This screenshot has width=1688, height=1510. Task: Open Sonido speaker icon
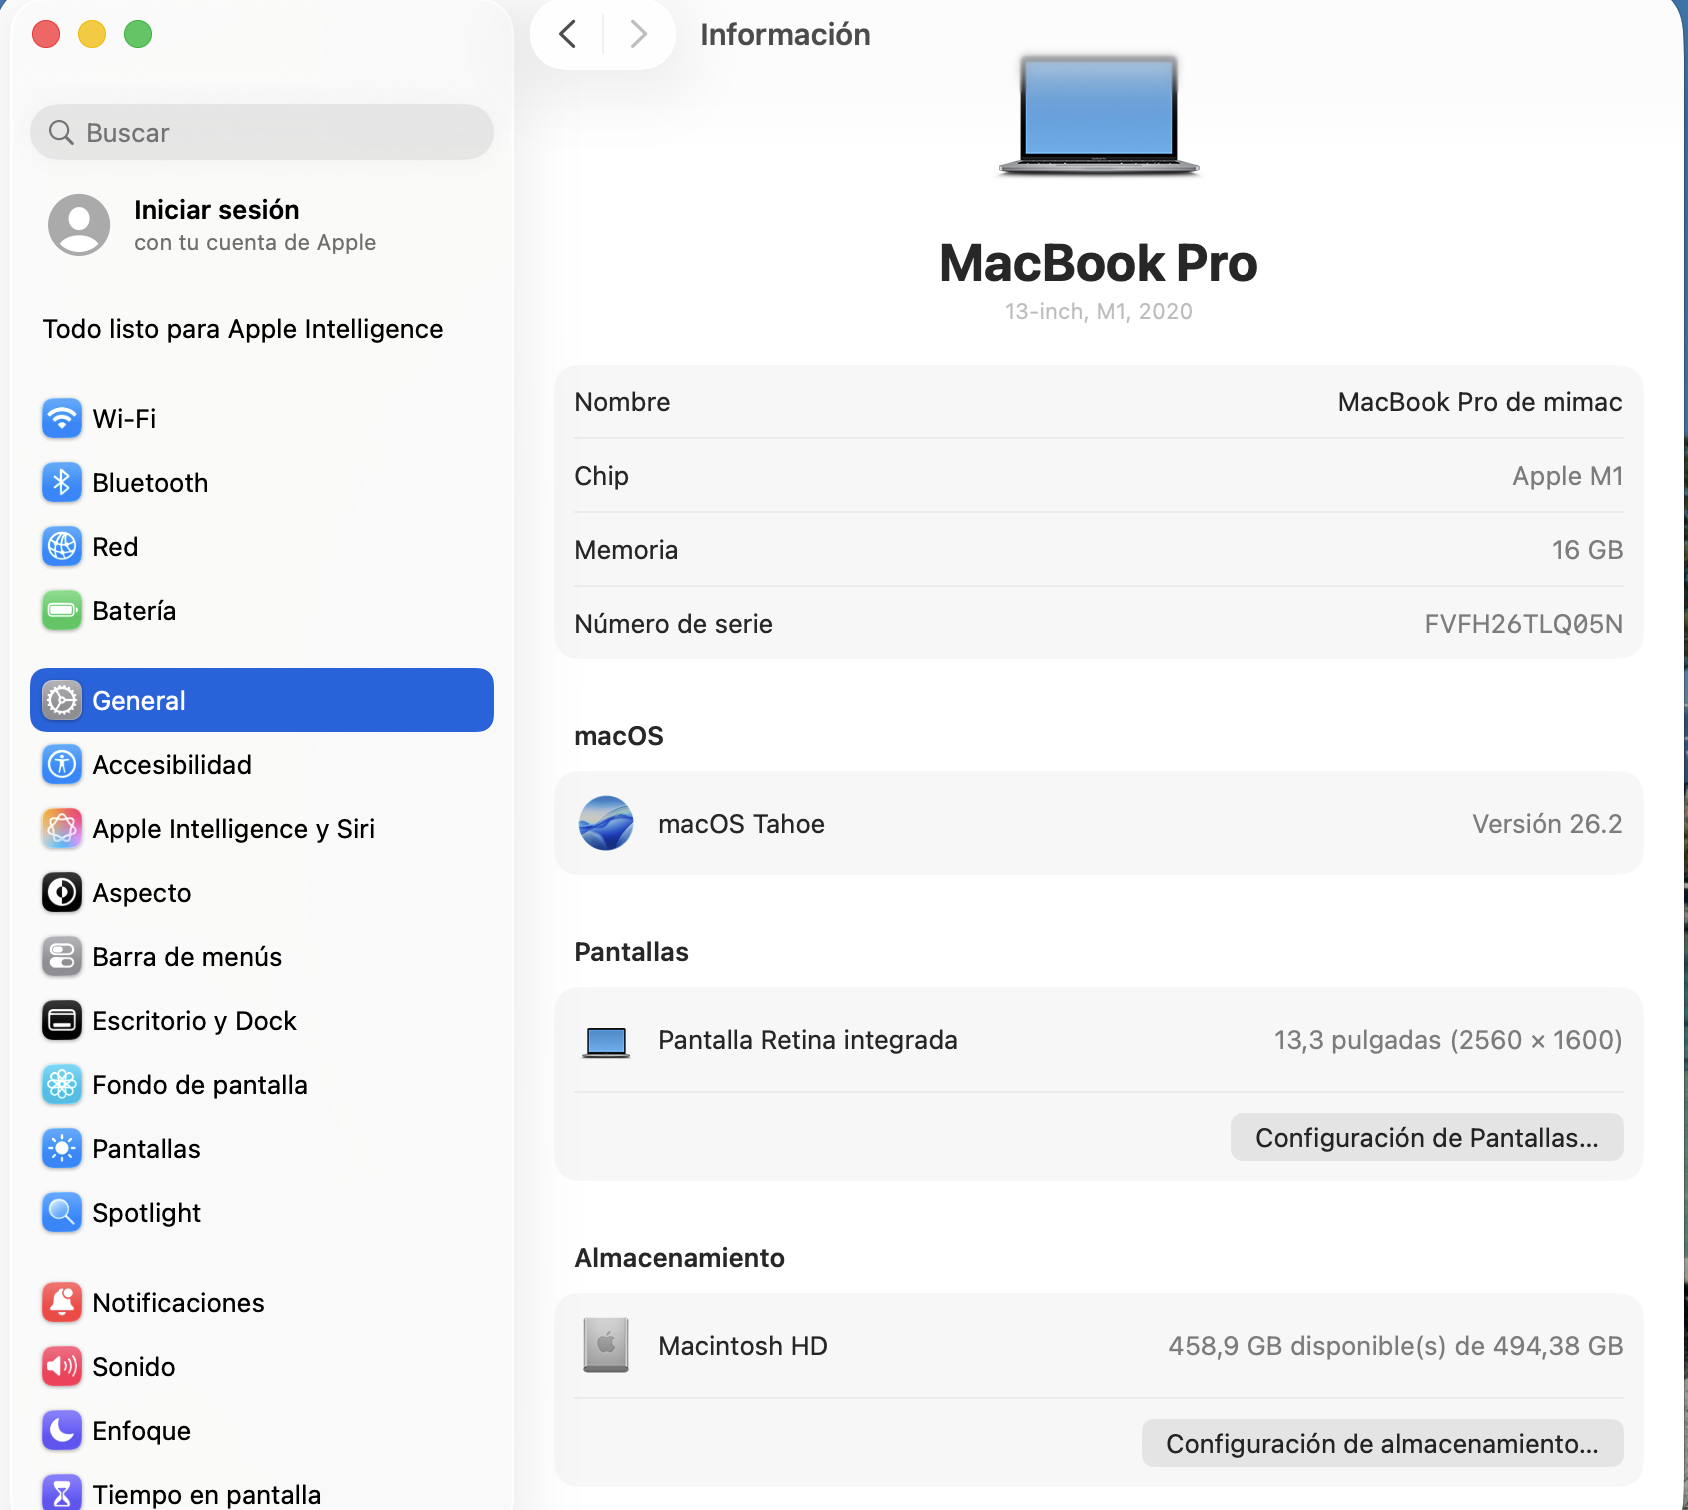(x=62, y=1366)
